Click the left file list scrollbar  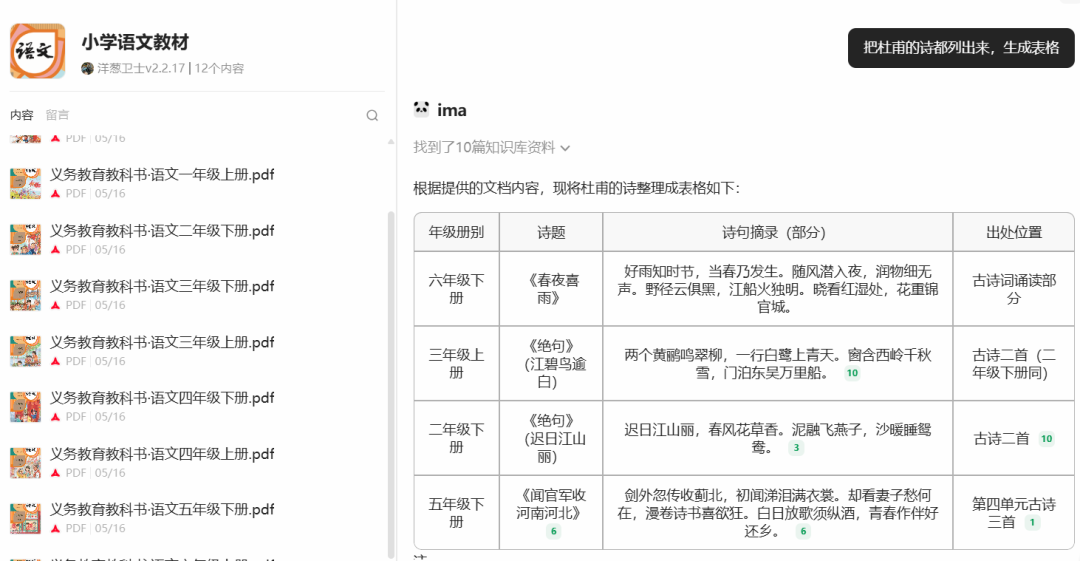coord(391,385)
